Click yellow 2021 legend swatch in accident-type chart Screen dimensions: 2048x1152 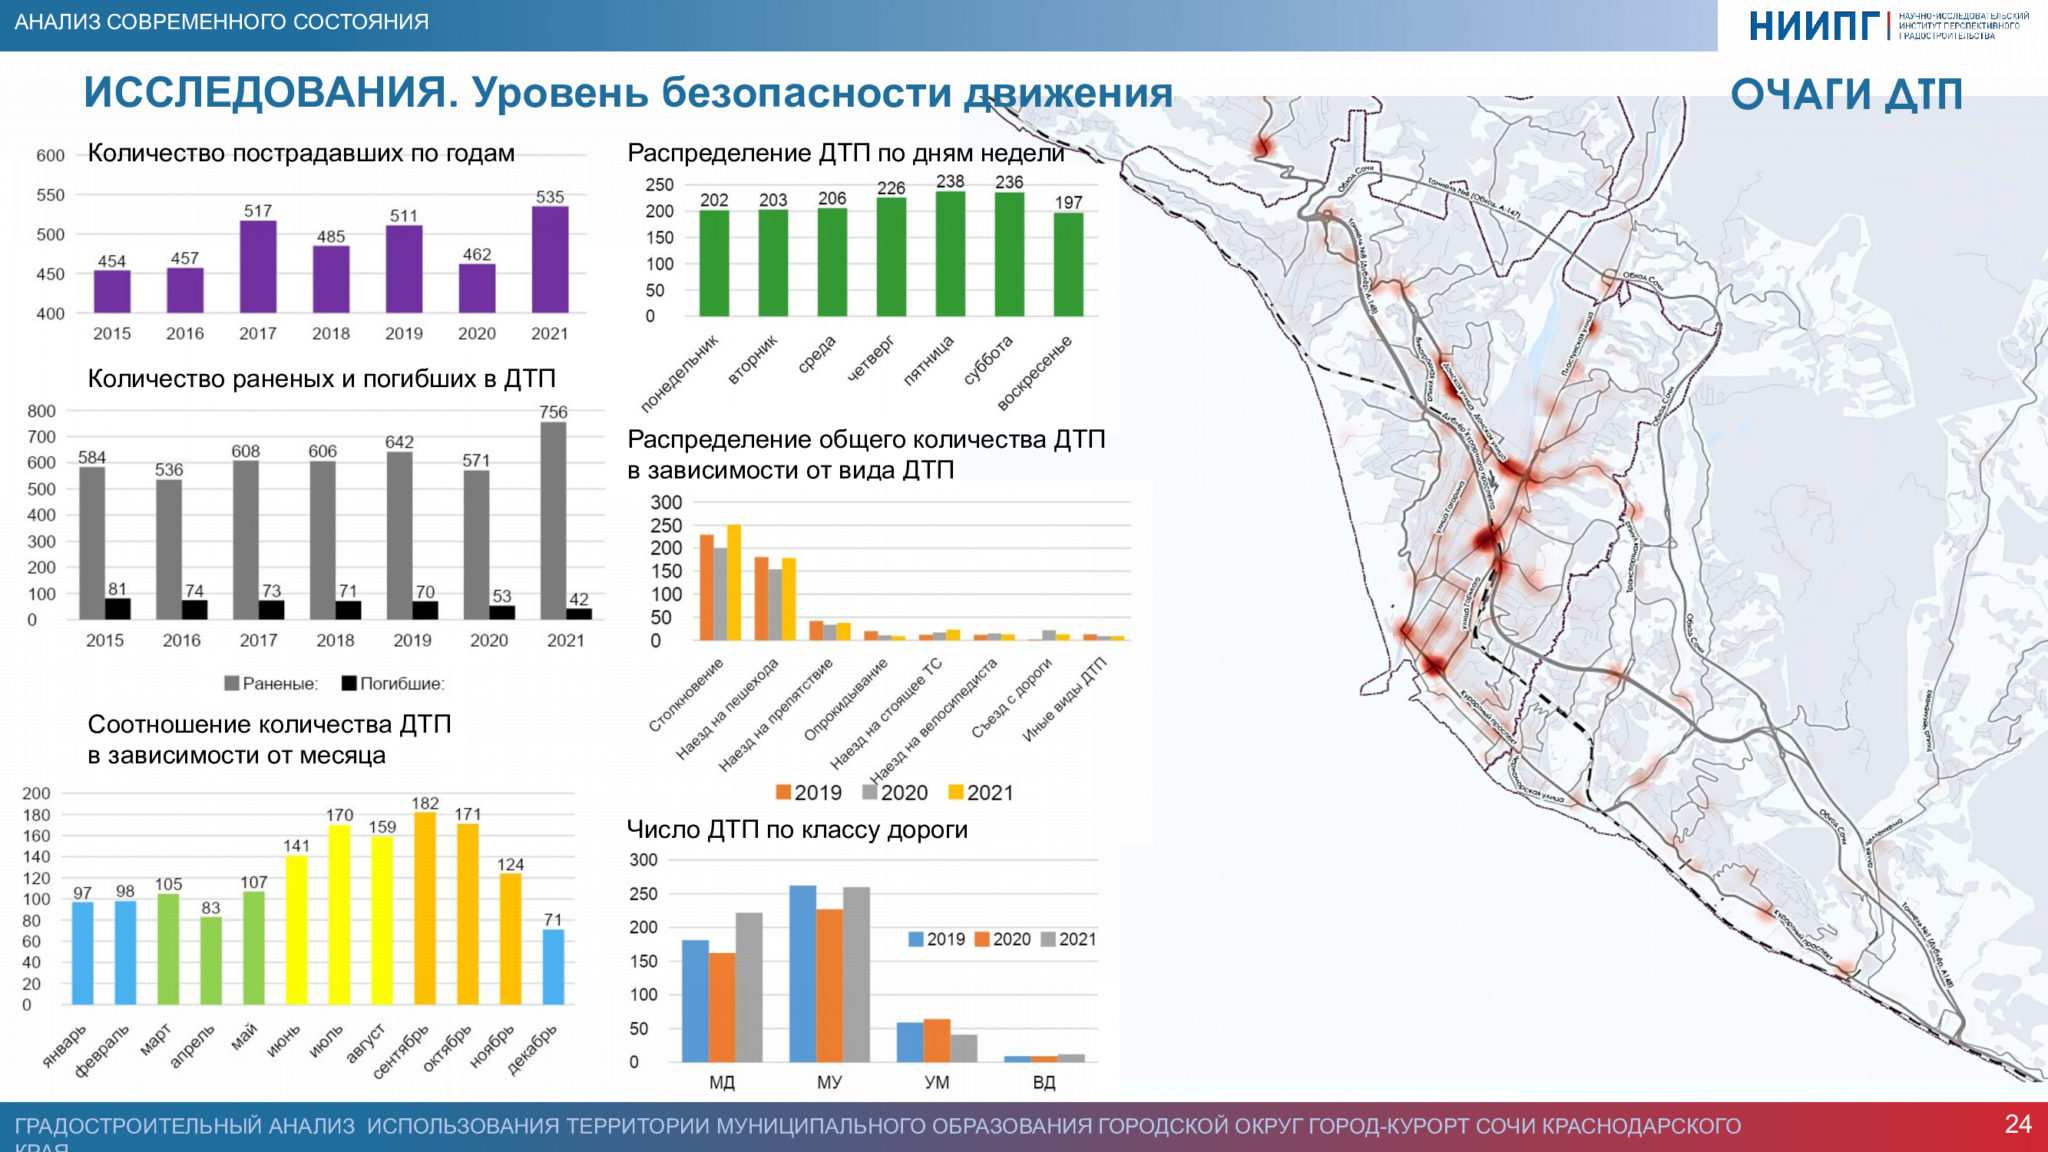(956, 793)
